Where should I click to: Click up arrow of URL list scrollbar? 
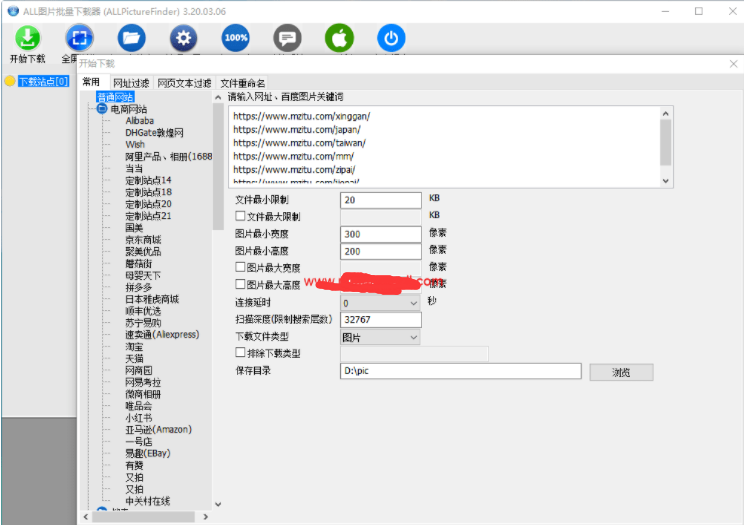pyautogui.click(x=666, y=113)
